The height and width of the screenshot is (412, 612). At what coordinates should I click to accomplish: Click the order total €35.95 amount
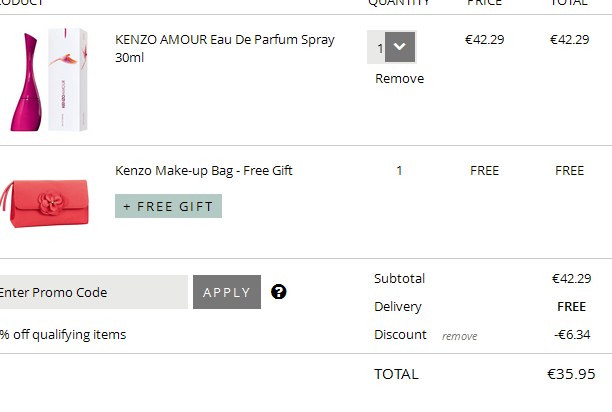coord(570,375)
